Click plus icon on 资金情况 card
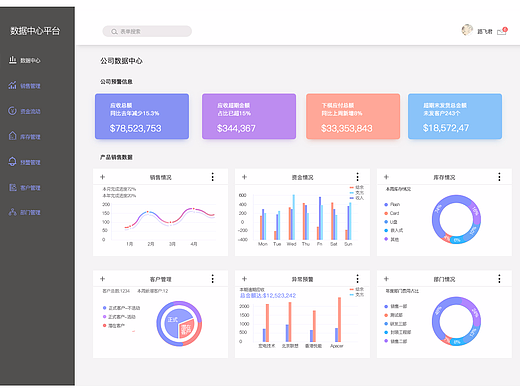The height and width of the screenshot is (390, 520). tap(244, 177)
